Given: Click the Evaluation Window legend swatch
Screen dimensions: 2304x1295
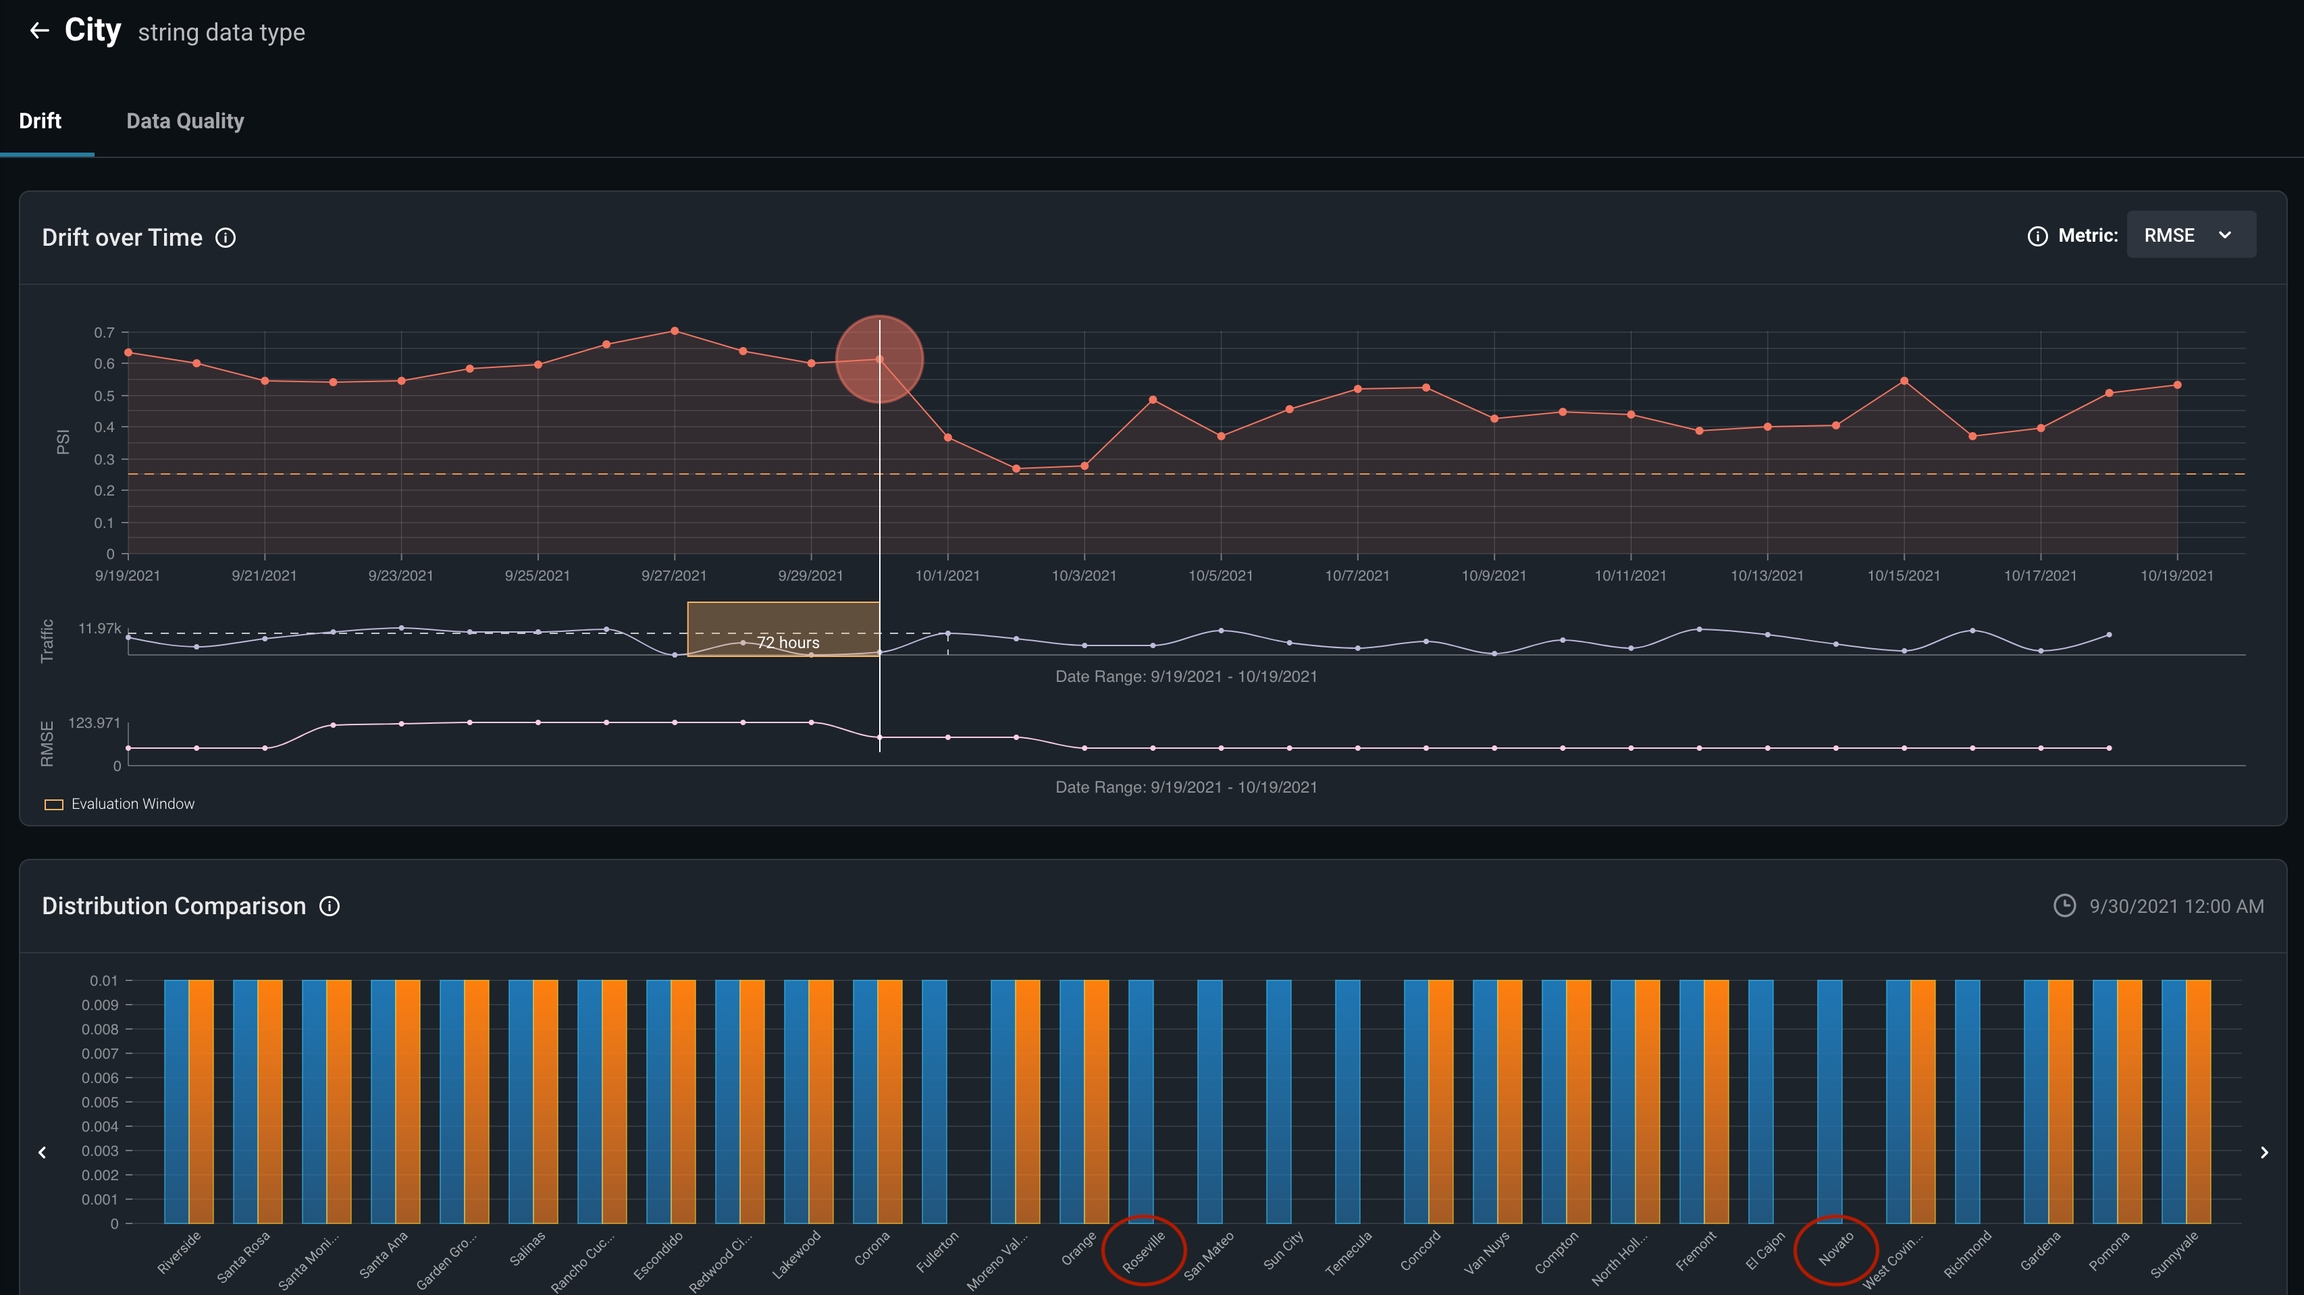Looking at the screenshot, I should [54, 804].
